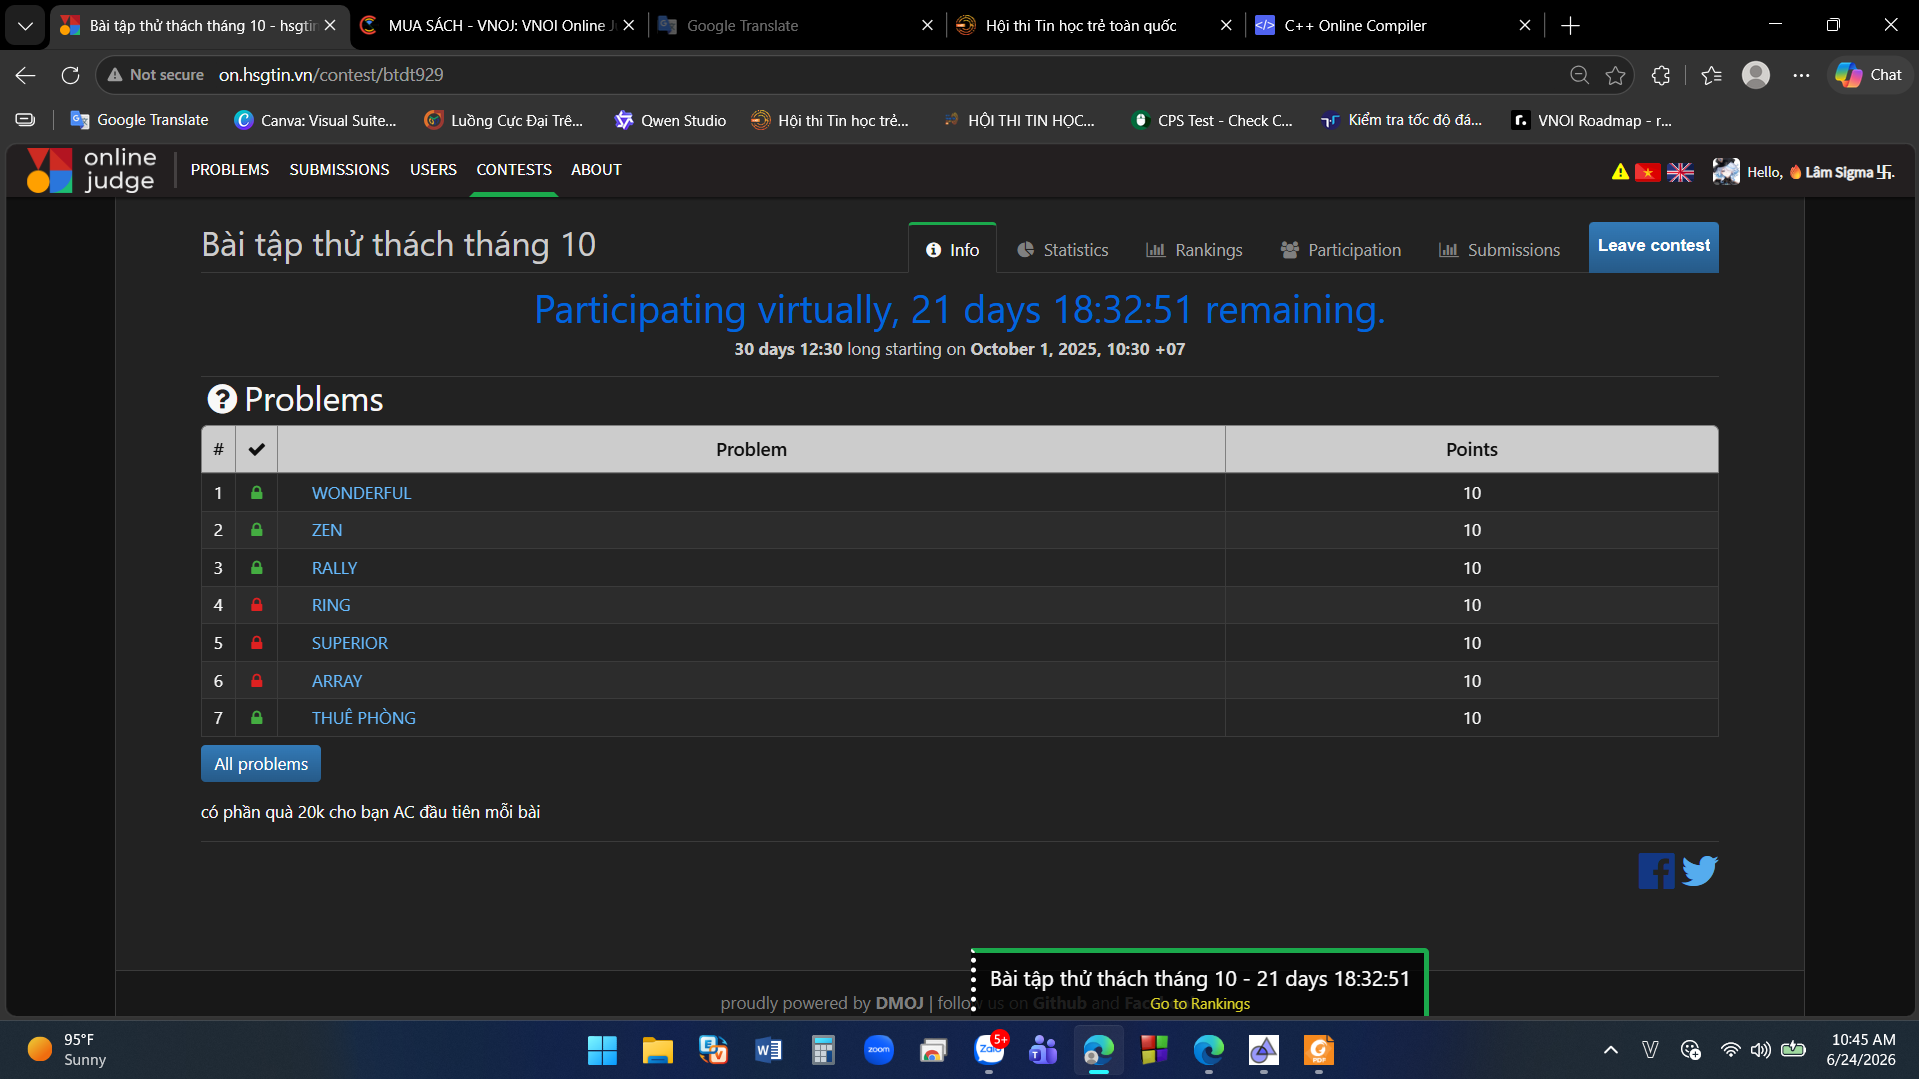This screenshot has width=1919, height=1079.
Task: Open browser profile icon
Action: pyautogui.click(x=1756, y=75)
